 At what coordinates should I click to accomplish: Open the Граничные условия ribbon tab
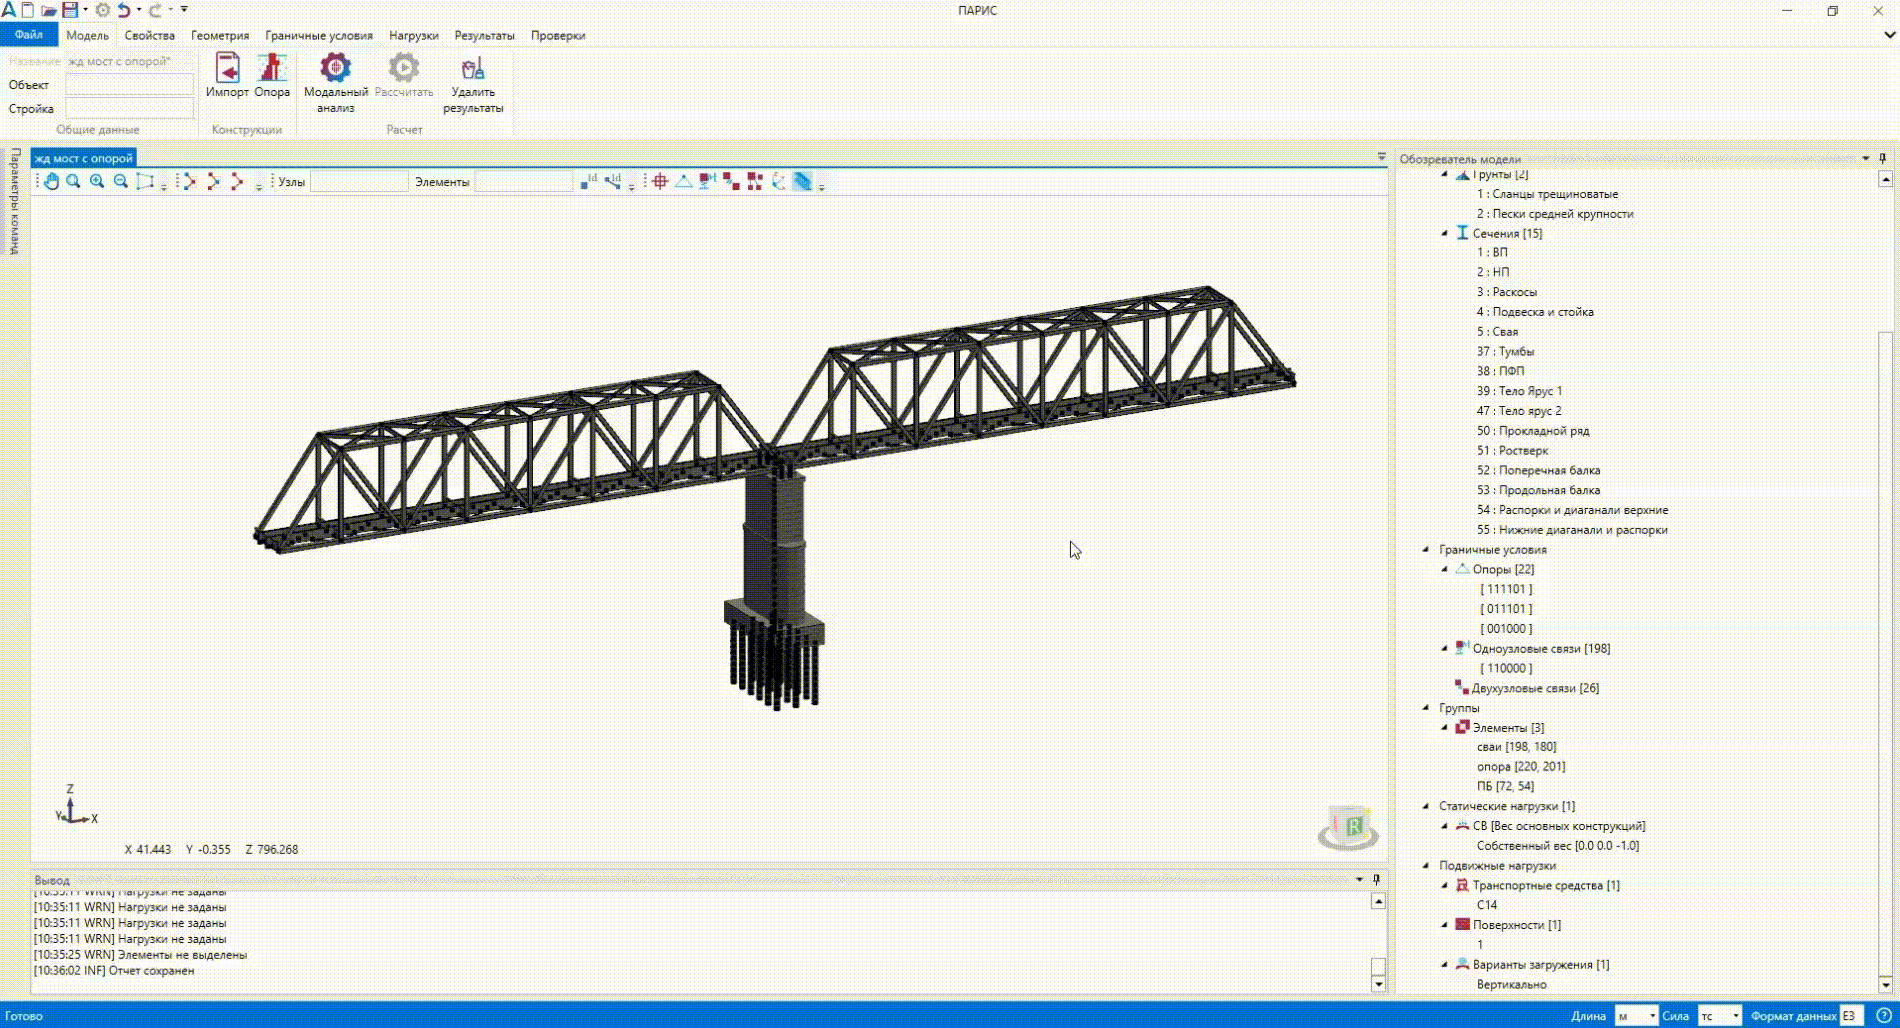point(319,35)
